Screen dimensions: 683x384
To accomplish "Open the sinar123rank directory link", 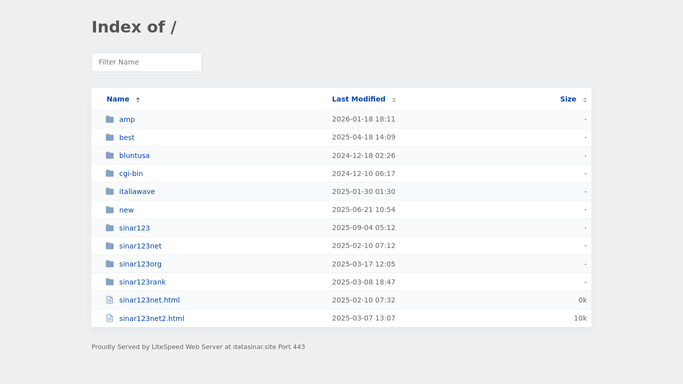I will click(142, 282).
